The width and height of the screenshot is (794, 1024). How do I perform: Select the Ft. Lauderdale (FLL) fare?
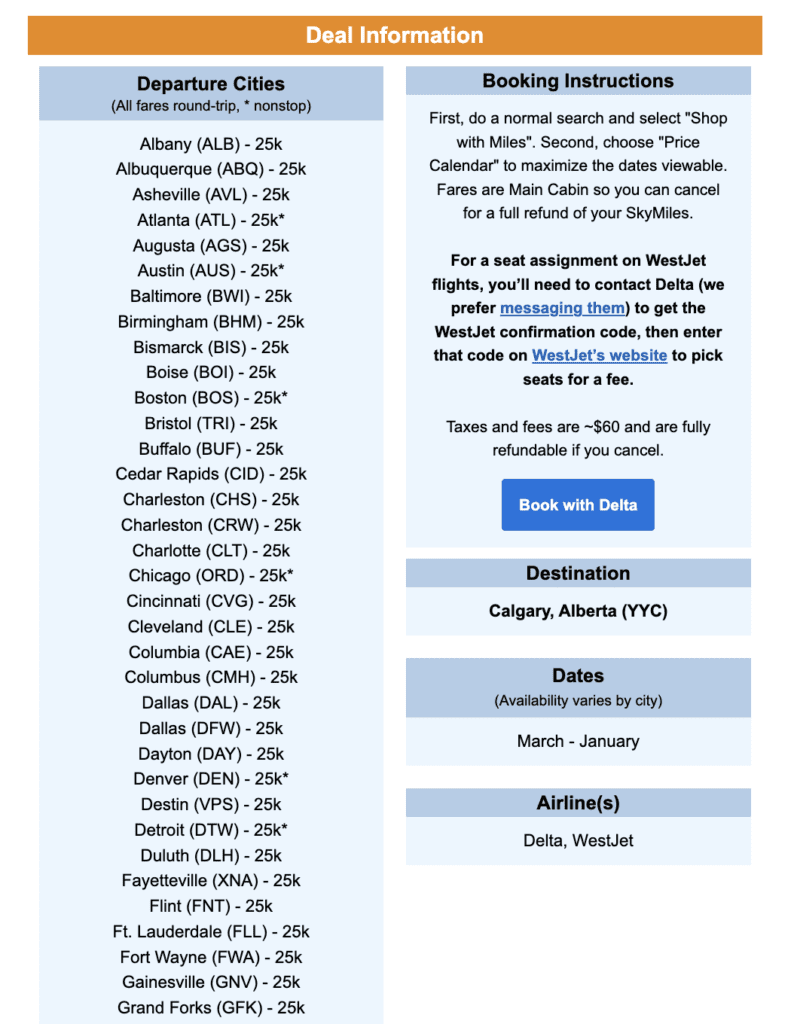211,931
